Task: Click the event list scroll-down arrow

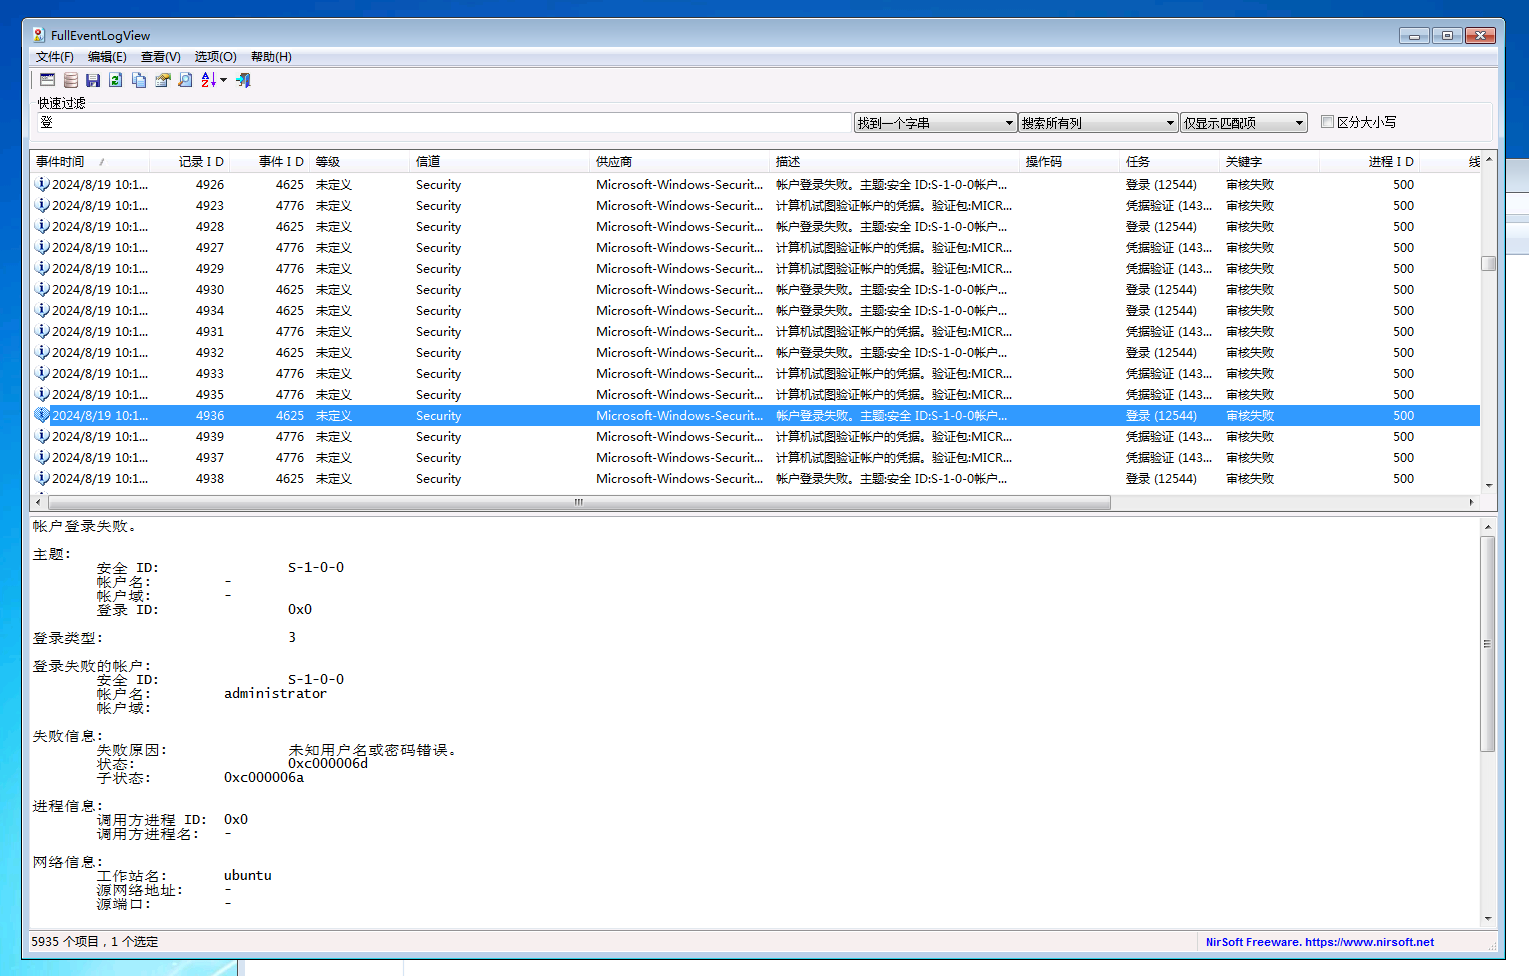Action: (x=1488, y=485)
